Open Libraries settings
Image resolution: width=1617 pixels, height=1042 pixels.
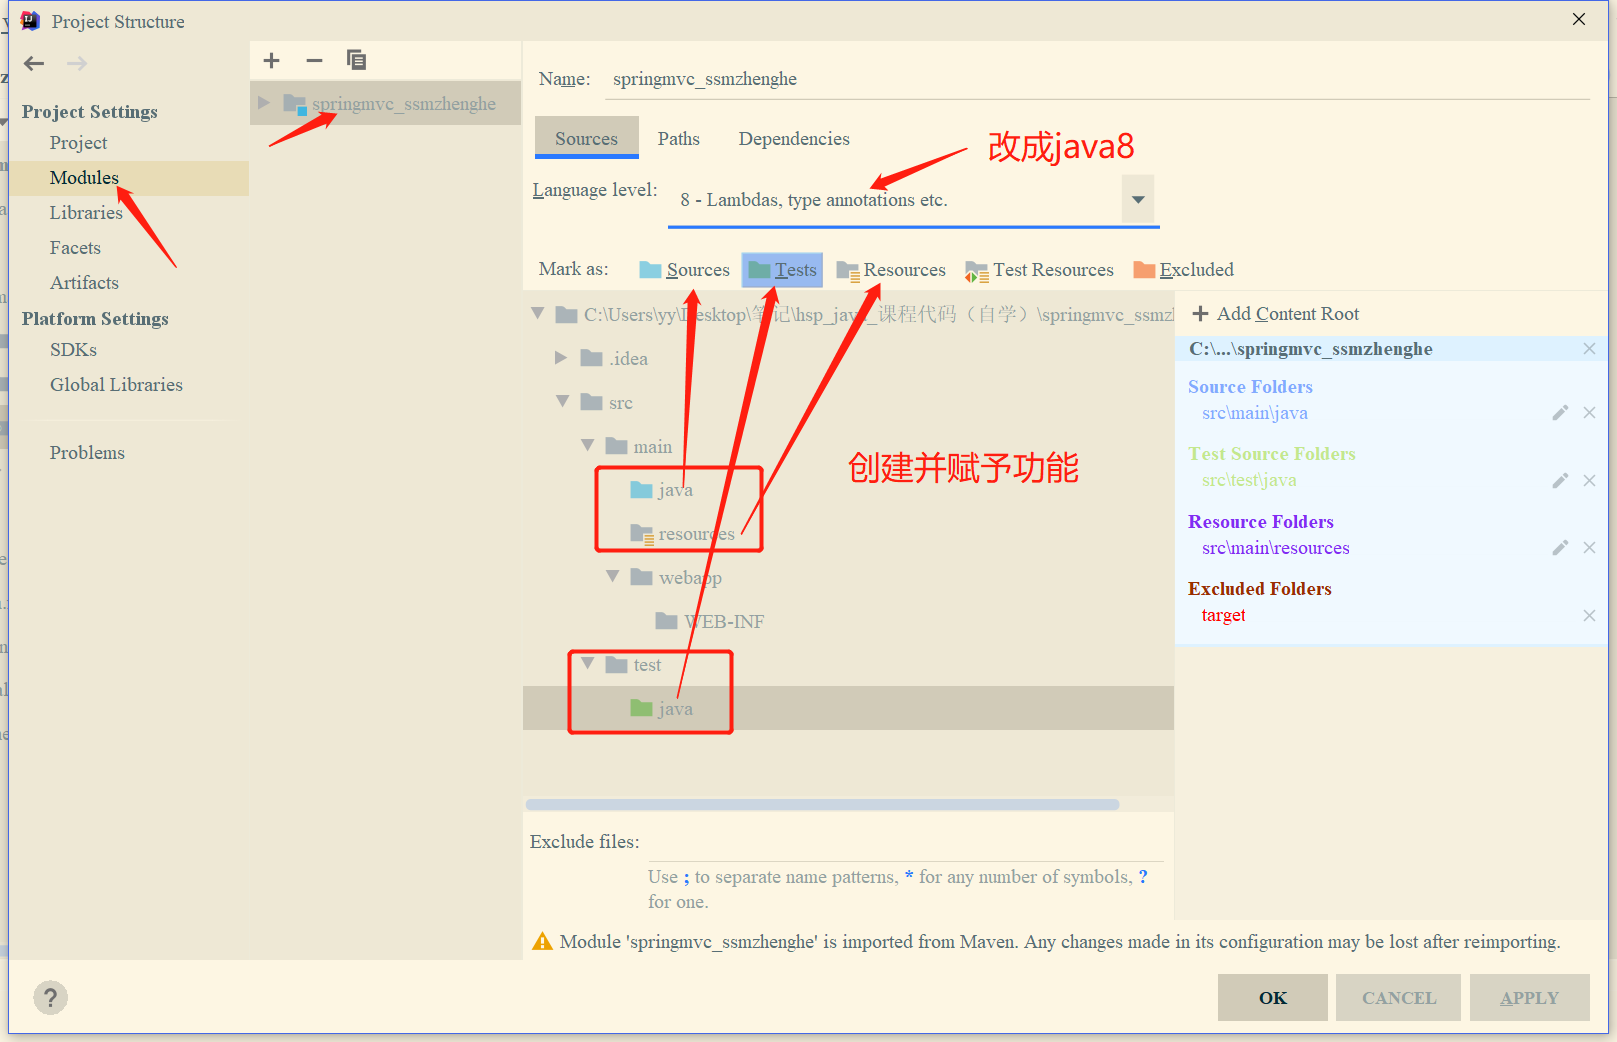[86, 213]
